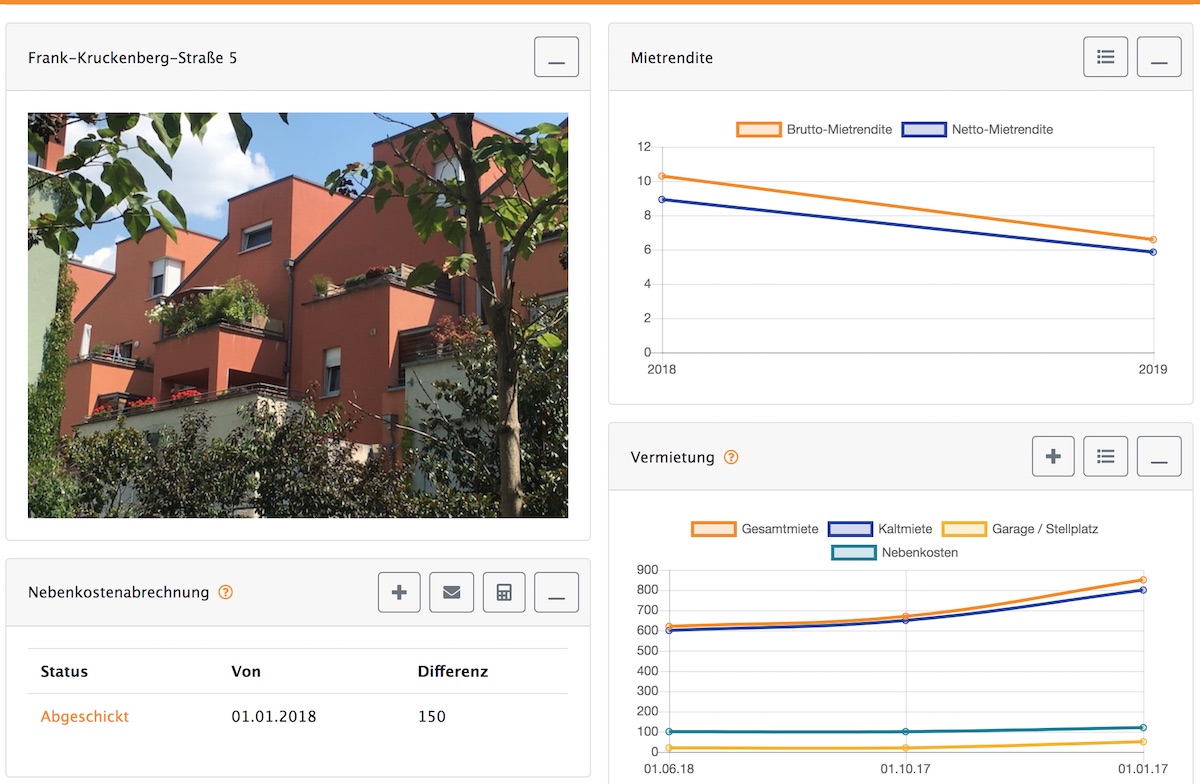
Task: Click the Von column header
Action: (246, 671)
